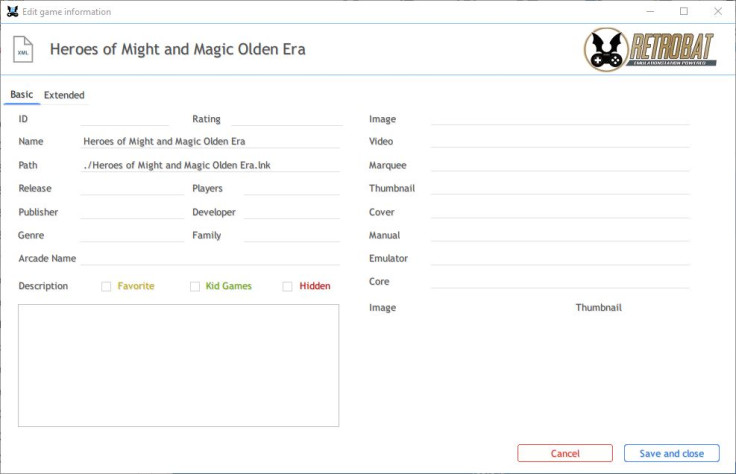Click the Rating input field
This screenshot has height=474, width=736.
287,119
